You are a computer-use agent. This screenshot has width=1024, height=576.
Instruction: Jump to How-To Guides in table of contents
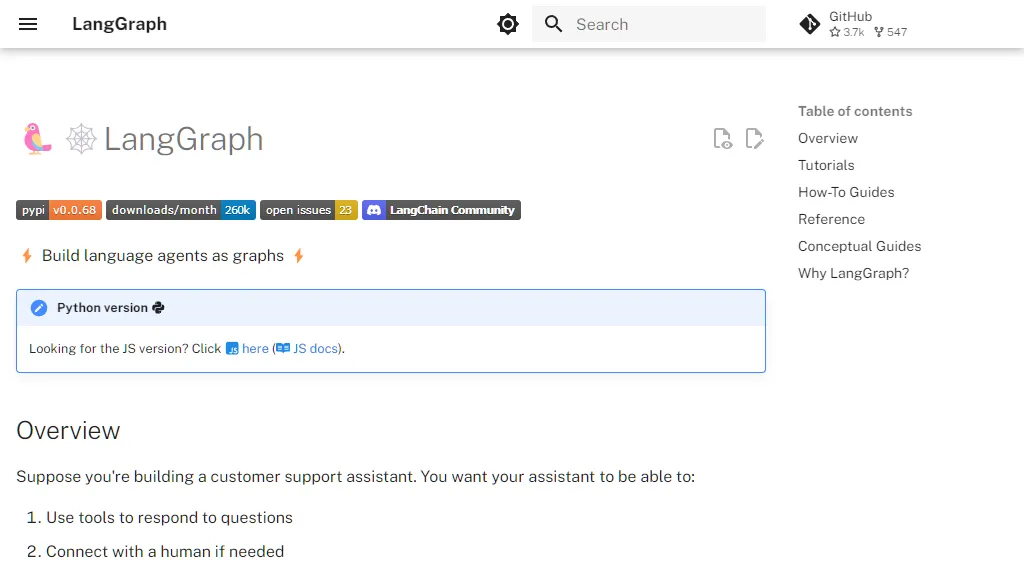(x=846, y=193)
